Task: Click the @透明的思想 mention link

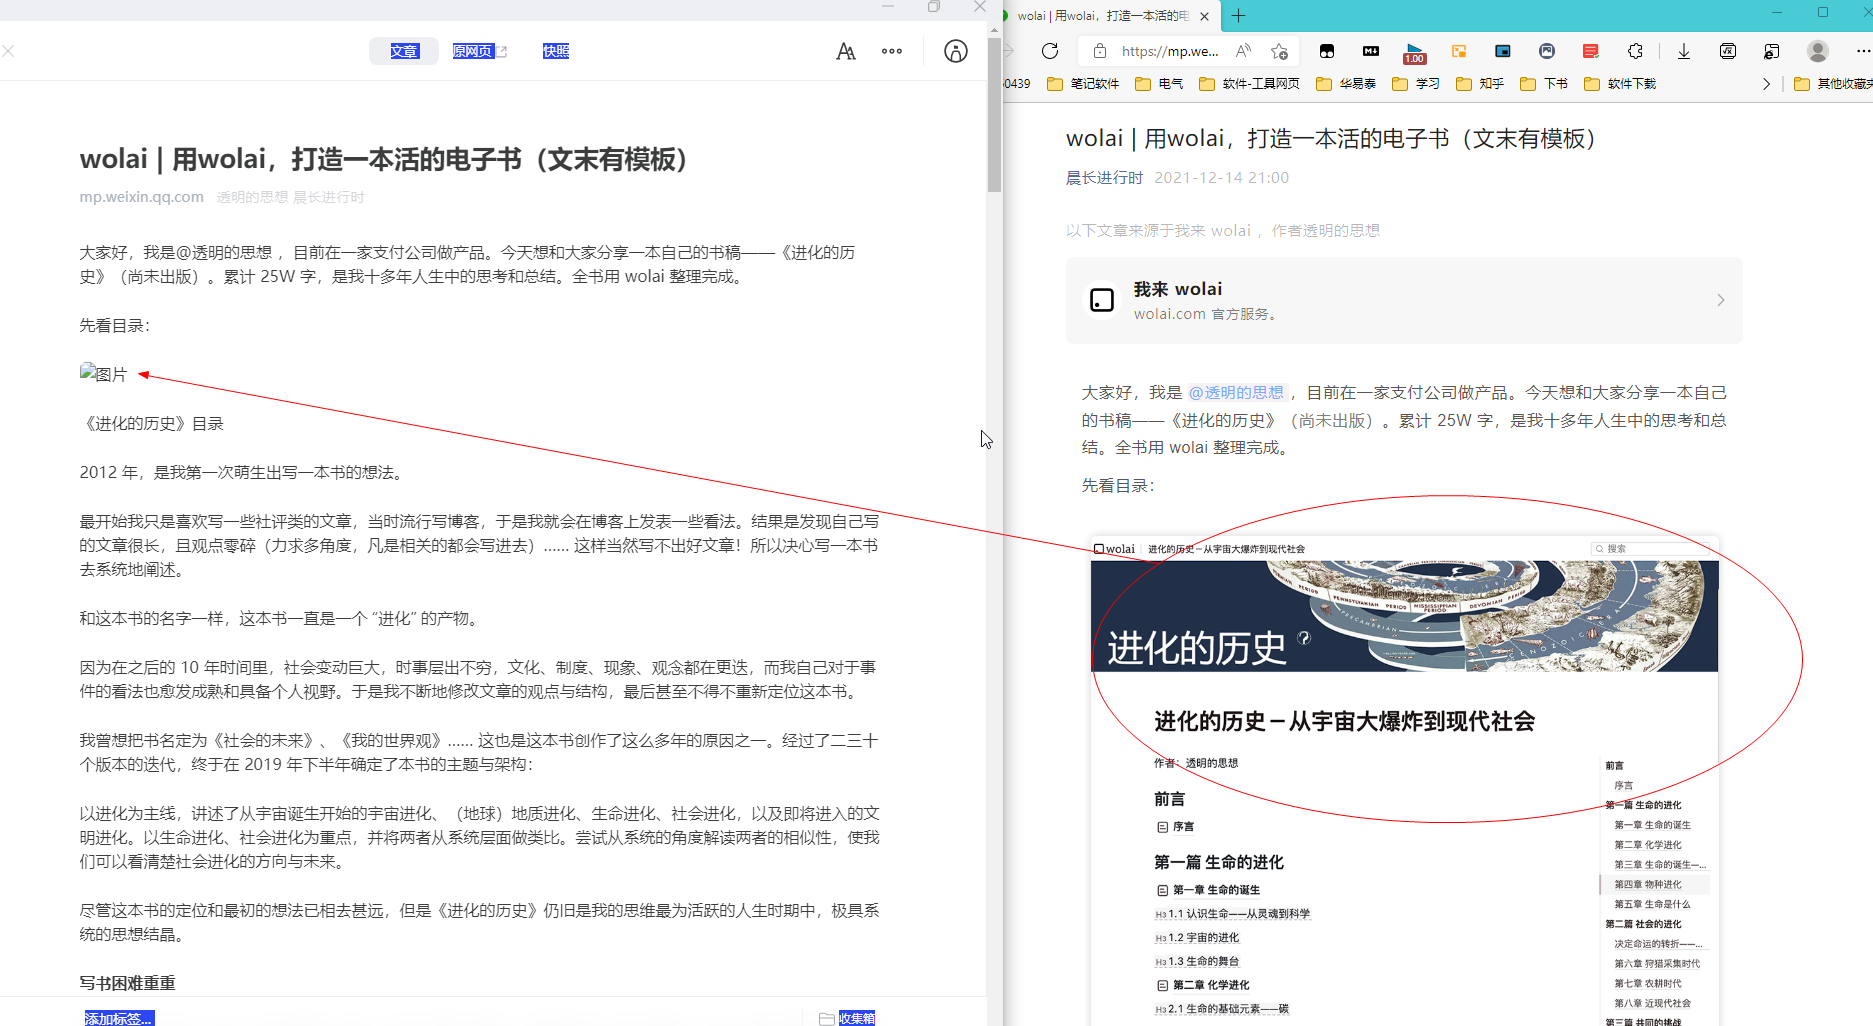Action: click(x=1236, y=393)
